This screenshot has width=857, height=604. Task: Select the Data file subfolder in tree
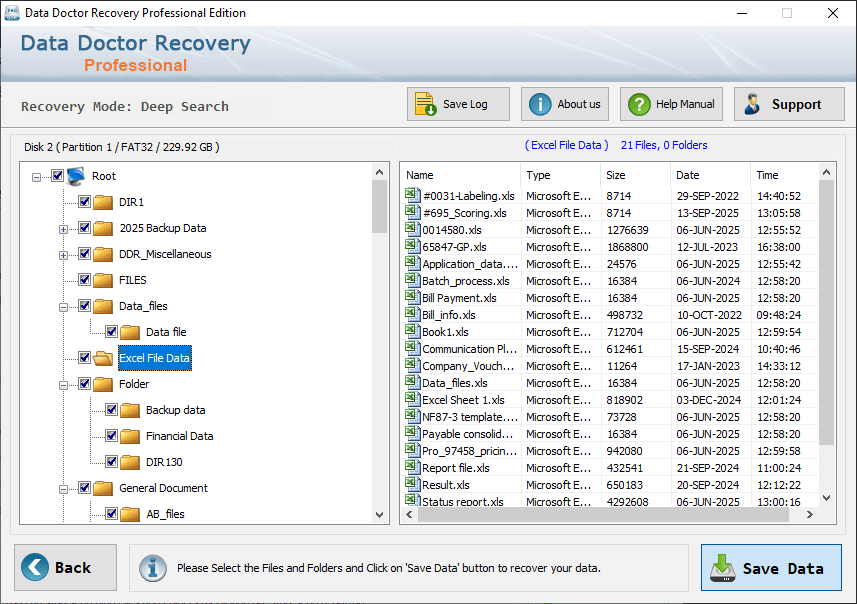(x=166, y=332)
